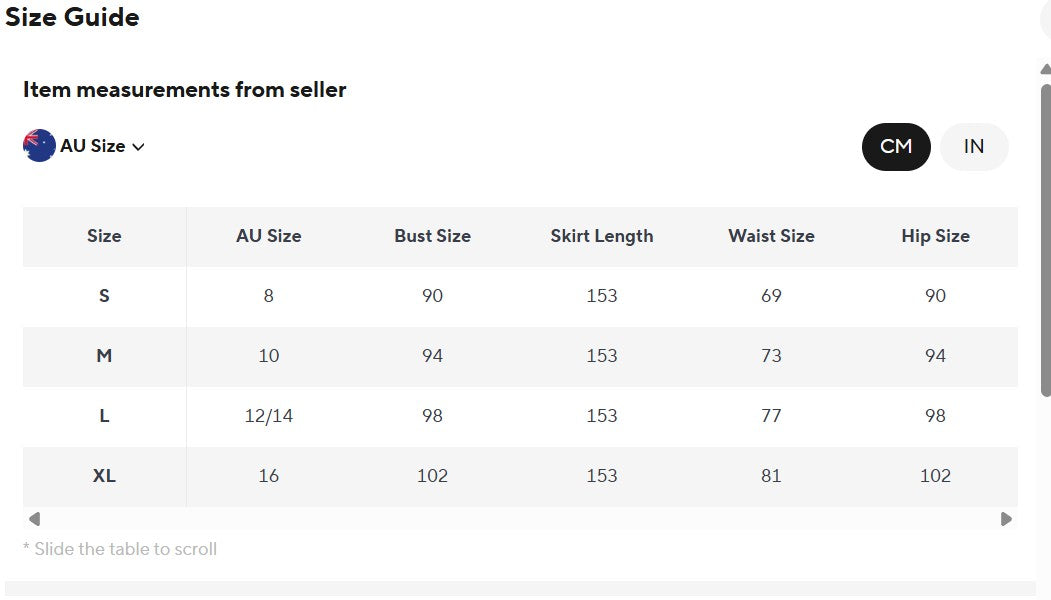Switch measurements to CM
The width and height of the screenshot is (1051, 600).
coord(895,147)
